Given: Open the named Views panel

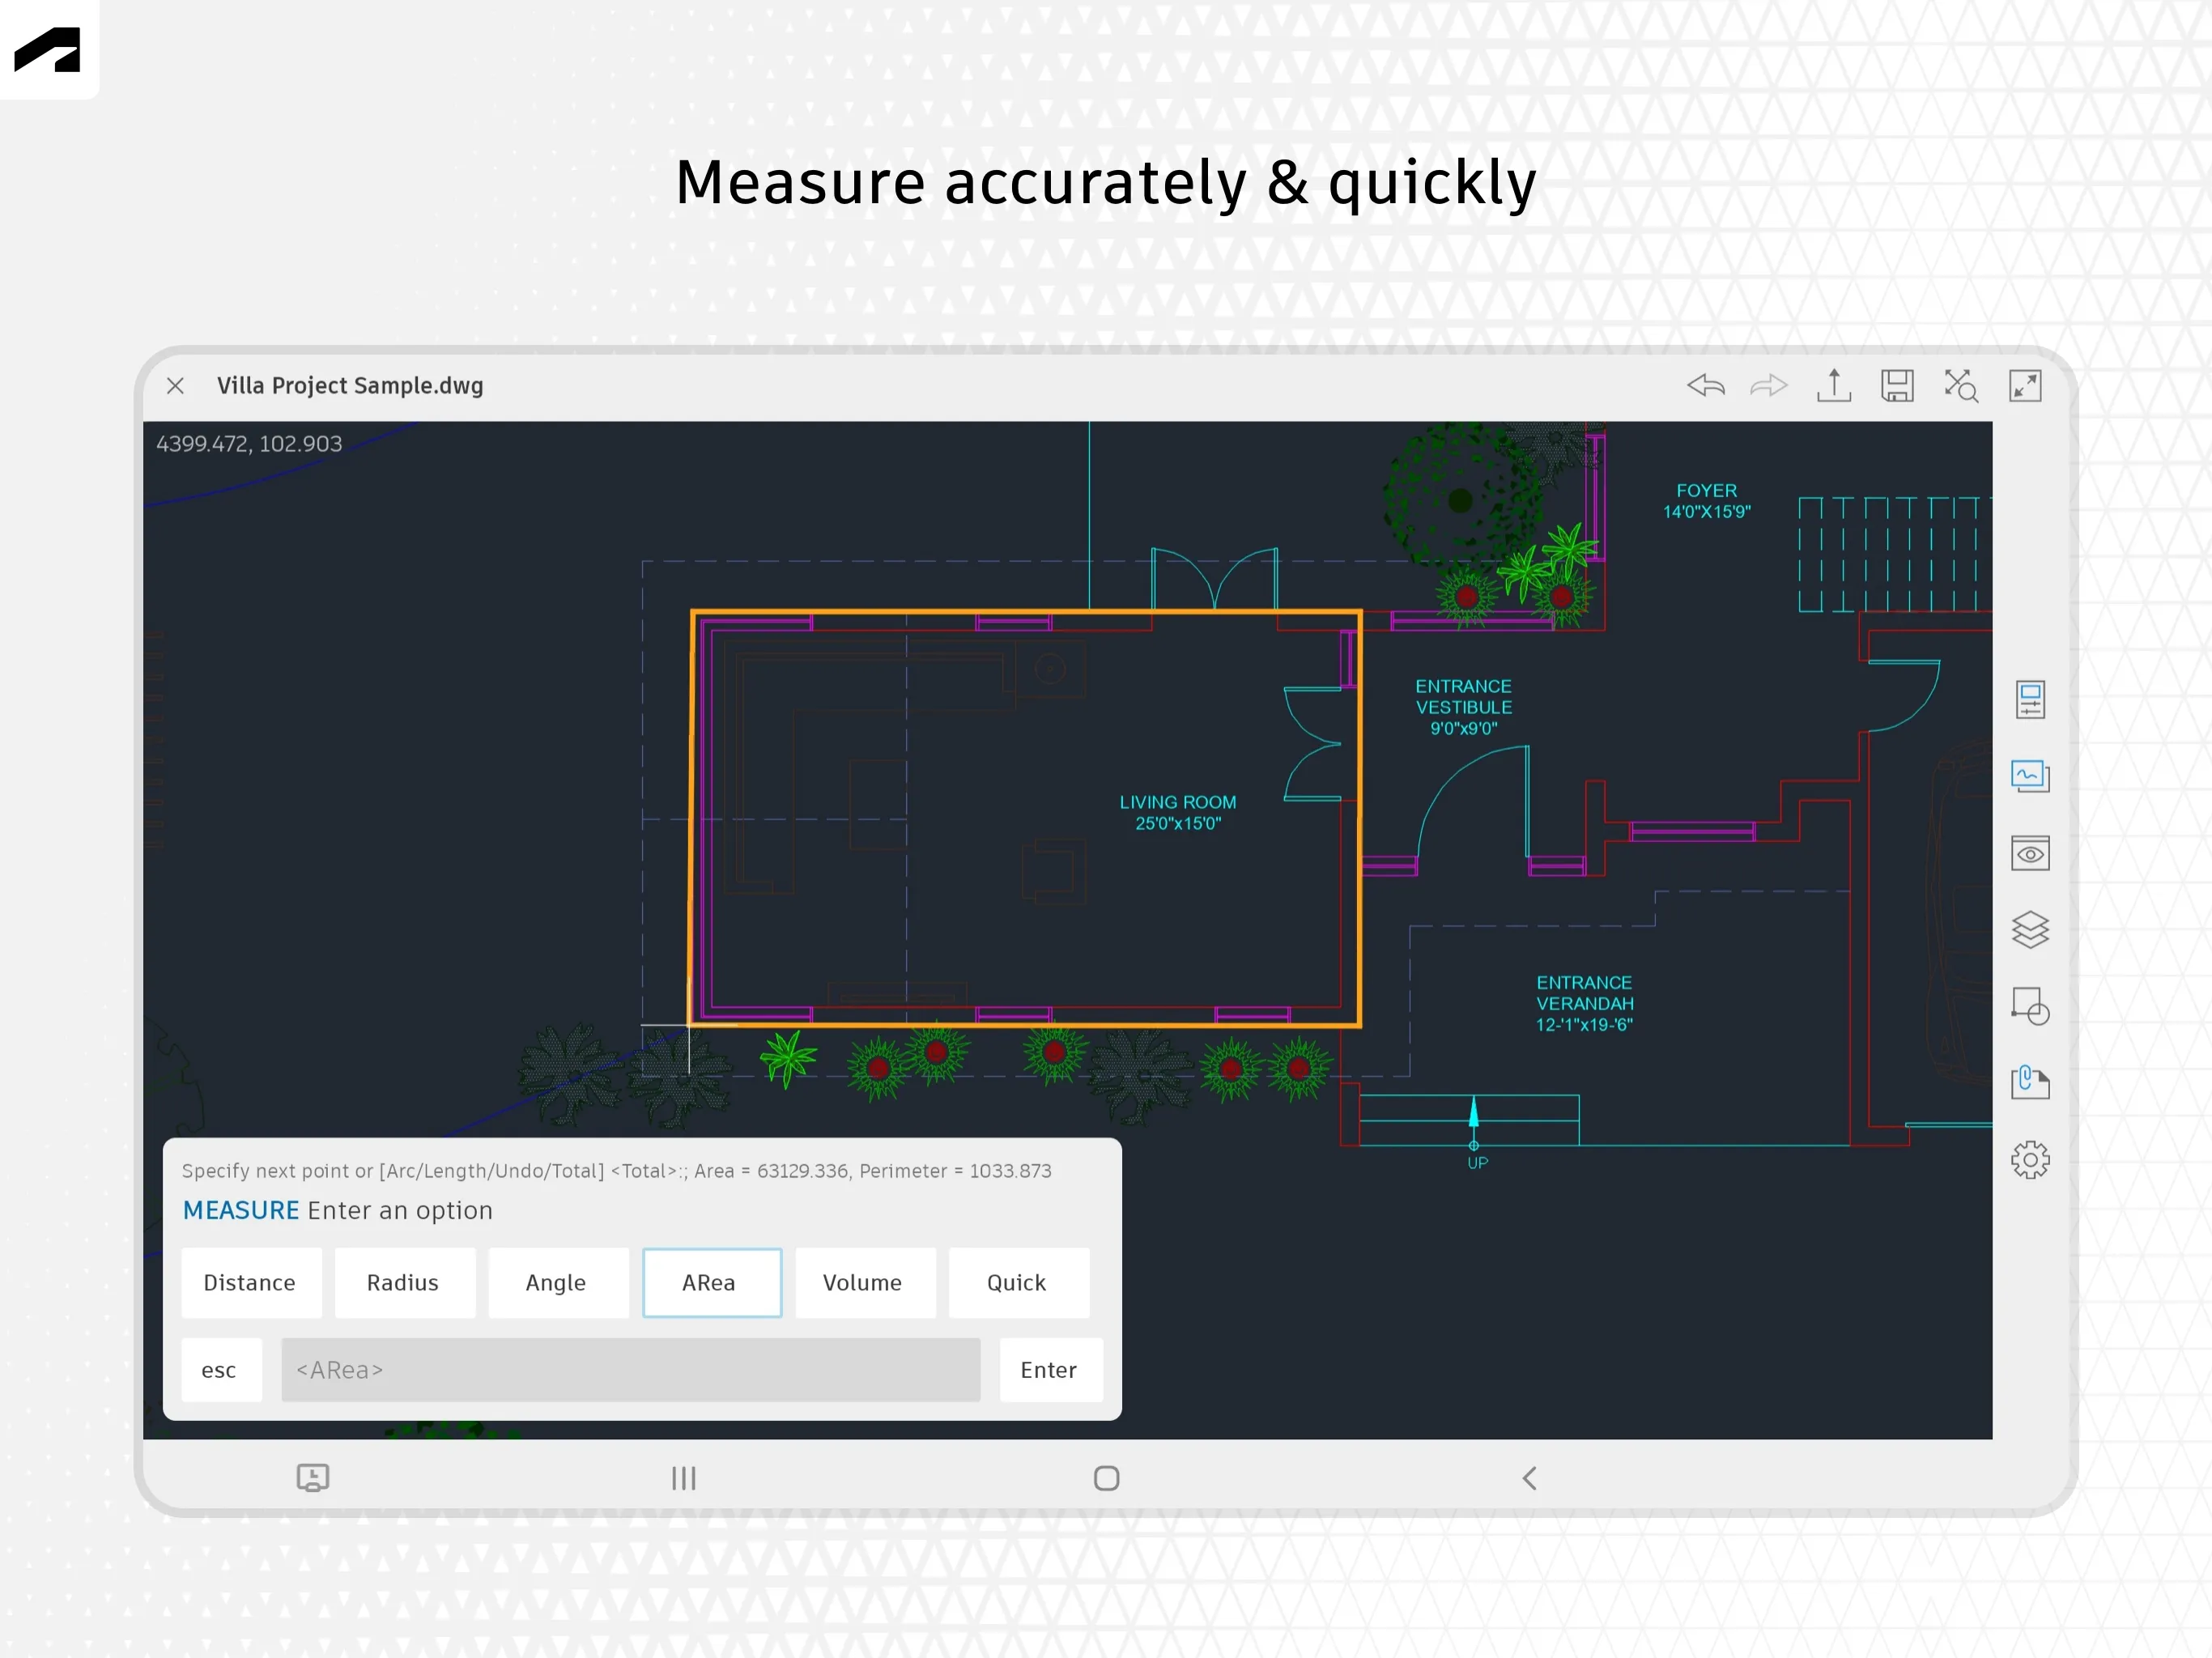Looking at the screenshot, I should point(2030,853).
